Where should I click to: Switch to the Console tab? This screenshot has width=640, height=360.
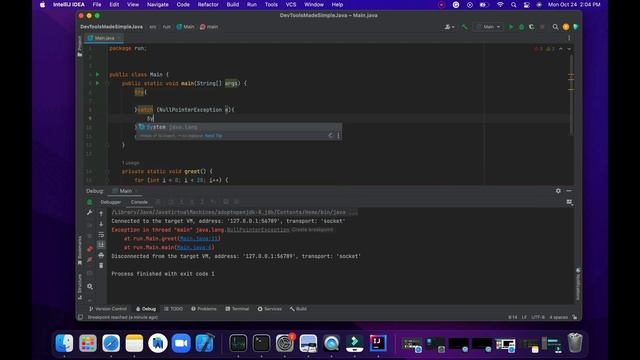tap(139, 202)
